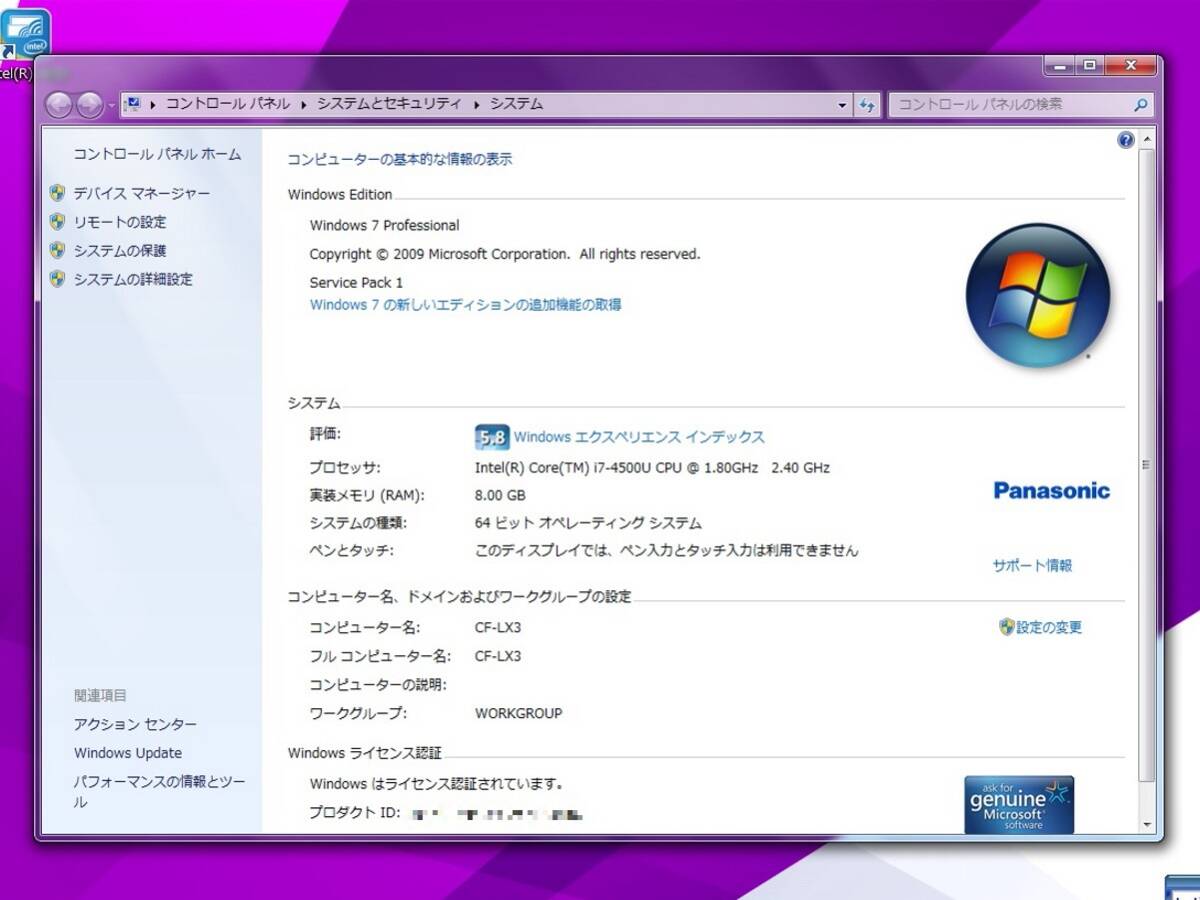Click the refresh button beside address bar
The image size is (1200, 900).
coord(867,105)
